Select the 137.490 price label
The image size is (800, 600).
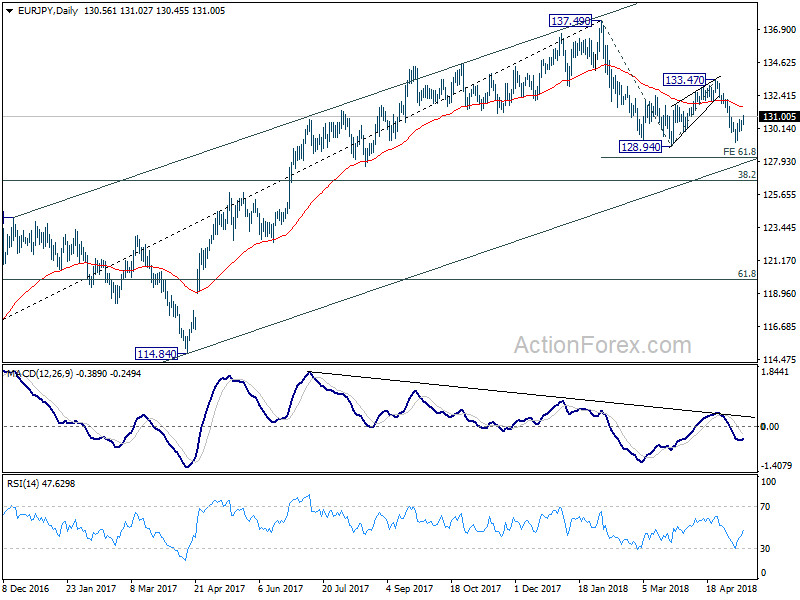pos(570,21)
